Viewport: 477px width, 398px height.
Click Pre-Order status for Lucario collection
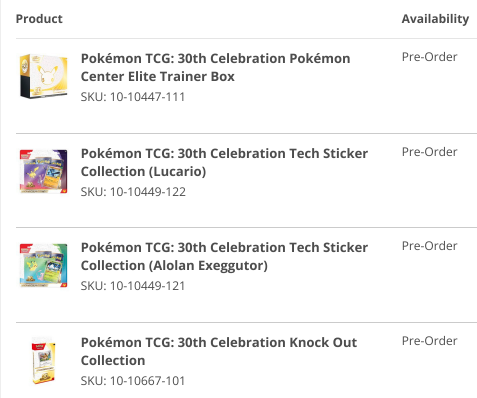pyautogui.click(x=429, y=152)
